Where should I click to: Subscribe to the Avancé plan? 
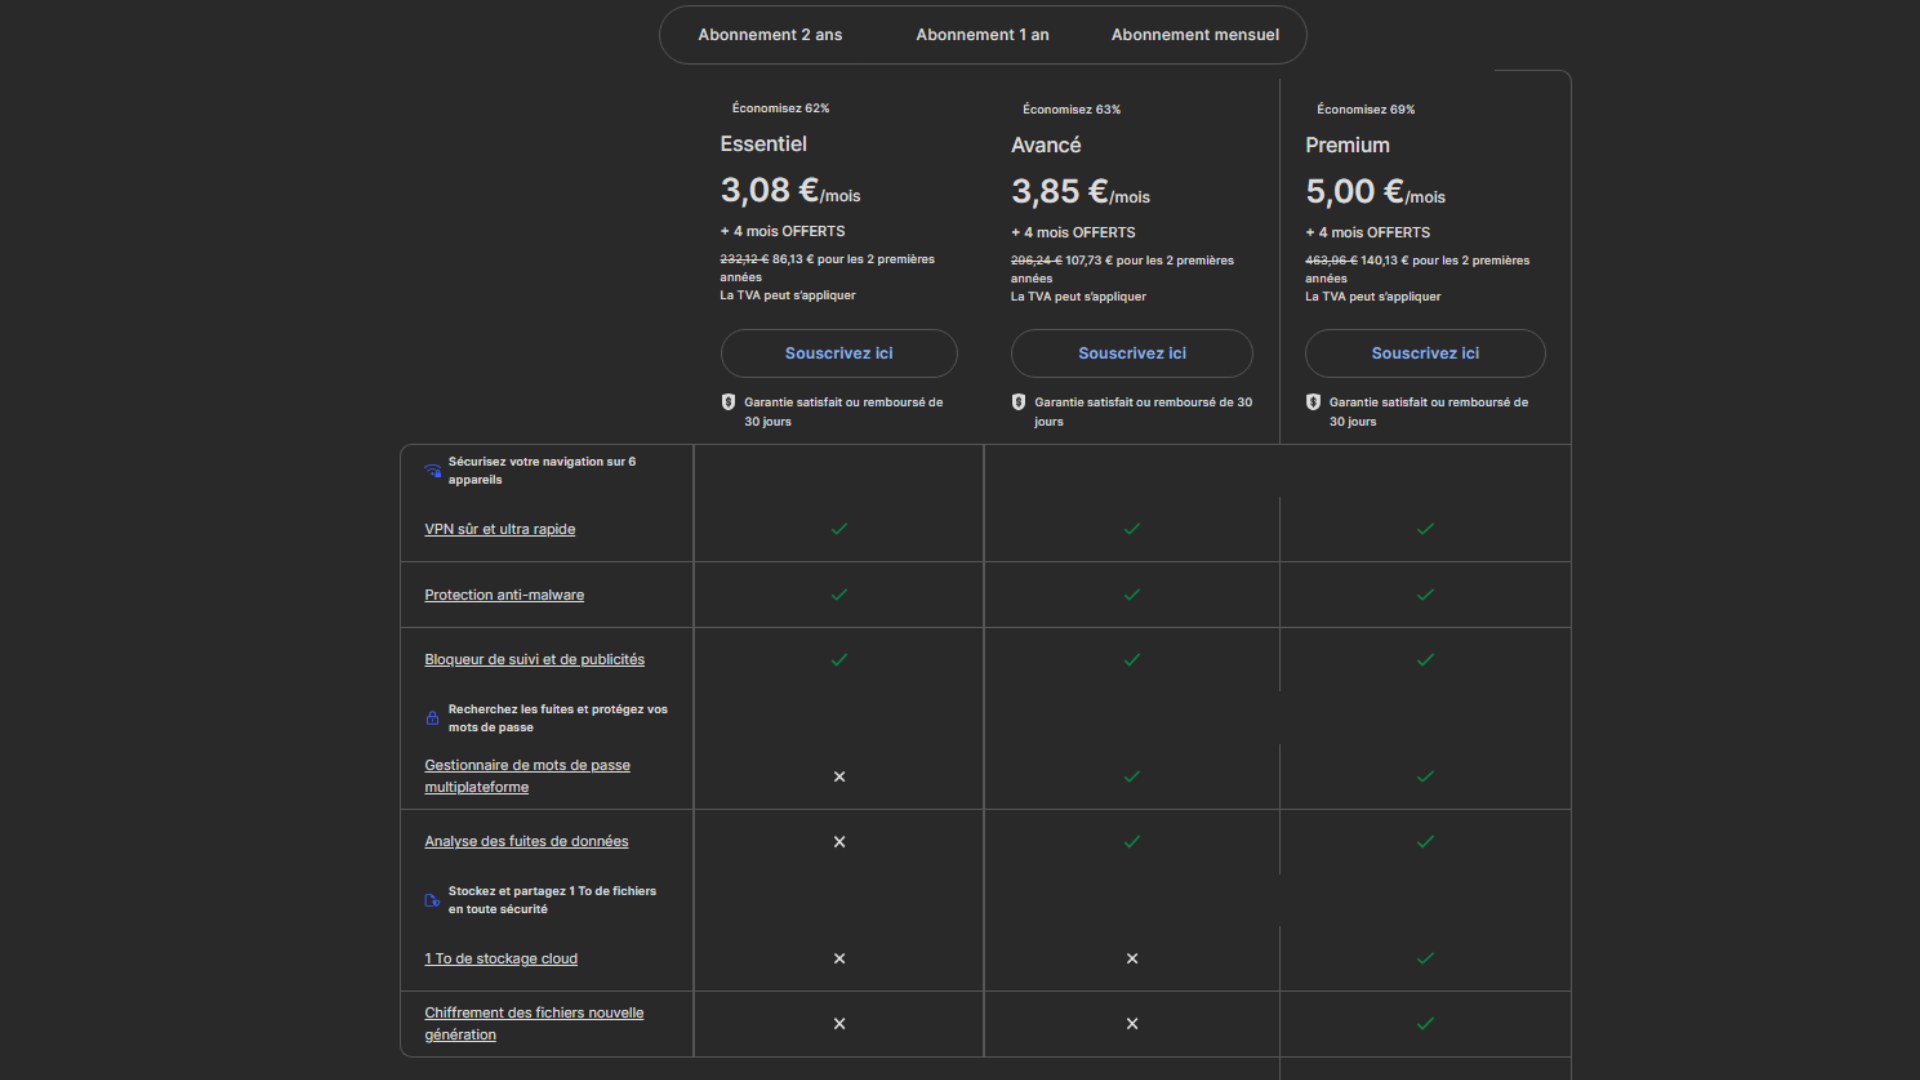(1132, 353)
